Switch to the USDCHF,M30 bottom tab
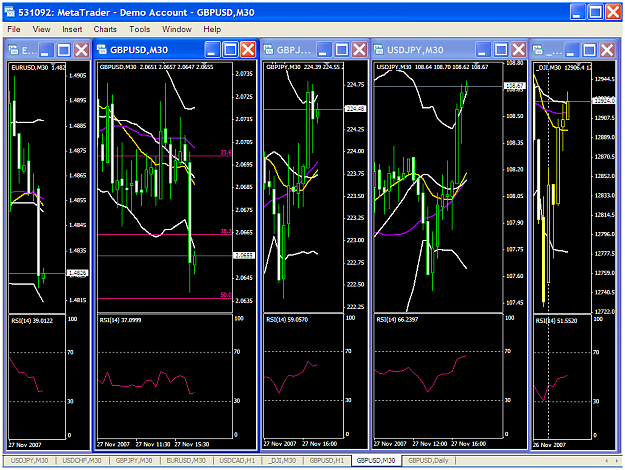Viewport: 625px width, 470px height. [x=82, y=460]
